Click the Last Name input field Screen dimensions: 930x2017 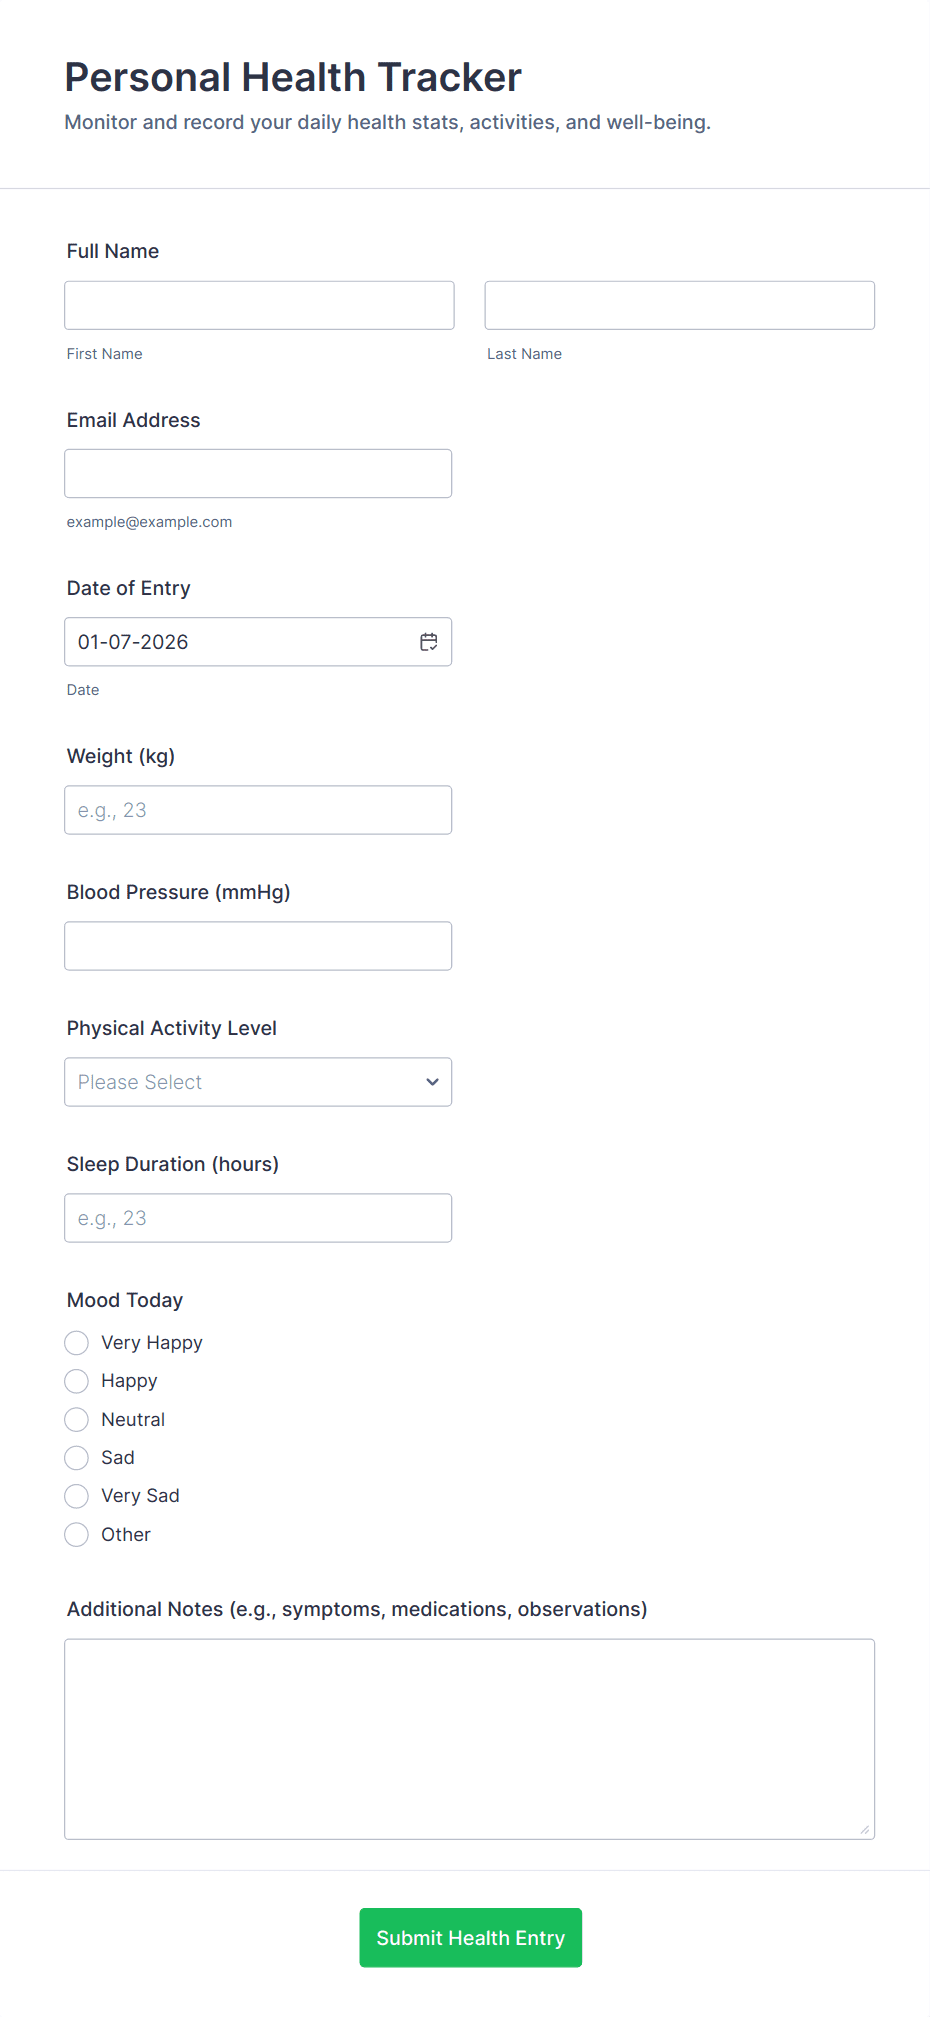point(679,305)
